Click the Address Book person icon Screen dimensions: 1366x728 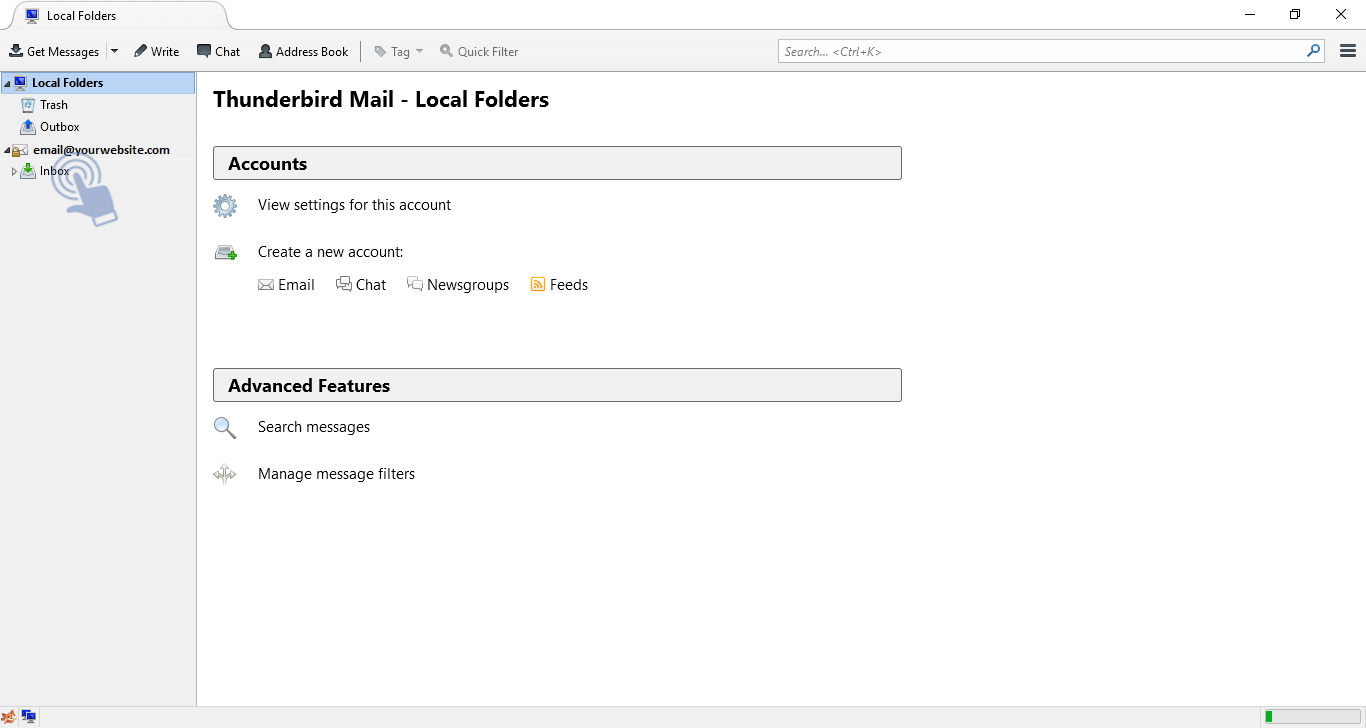pyautogui.click(x=265, y=51)
